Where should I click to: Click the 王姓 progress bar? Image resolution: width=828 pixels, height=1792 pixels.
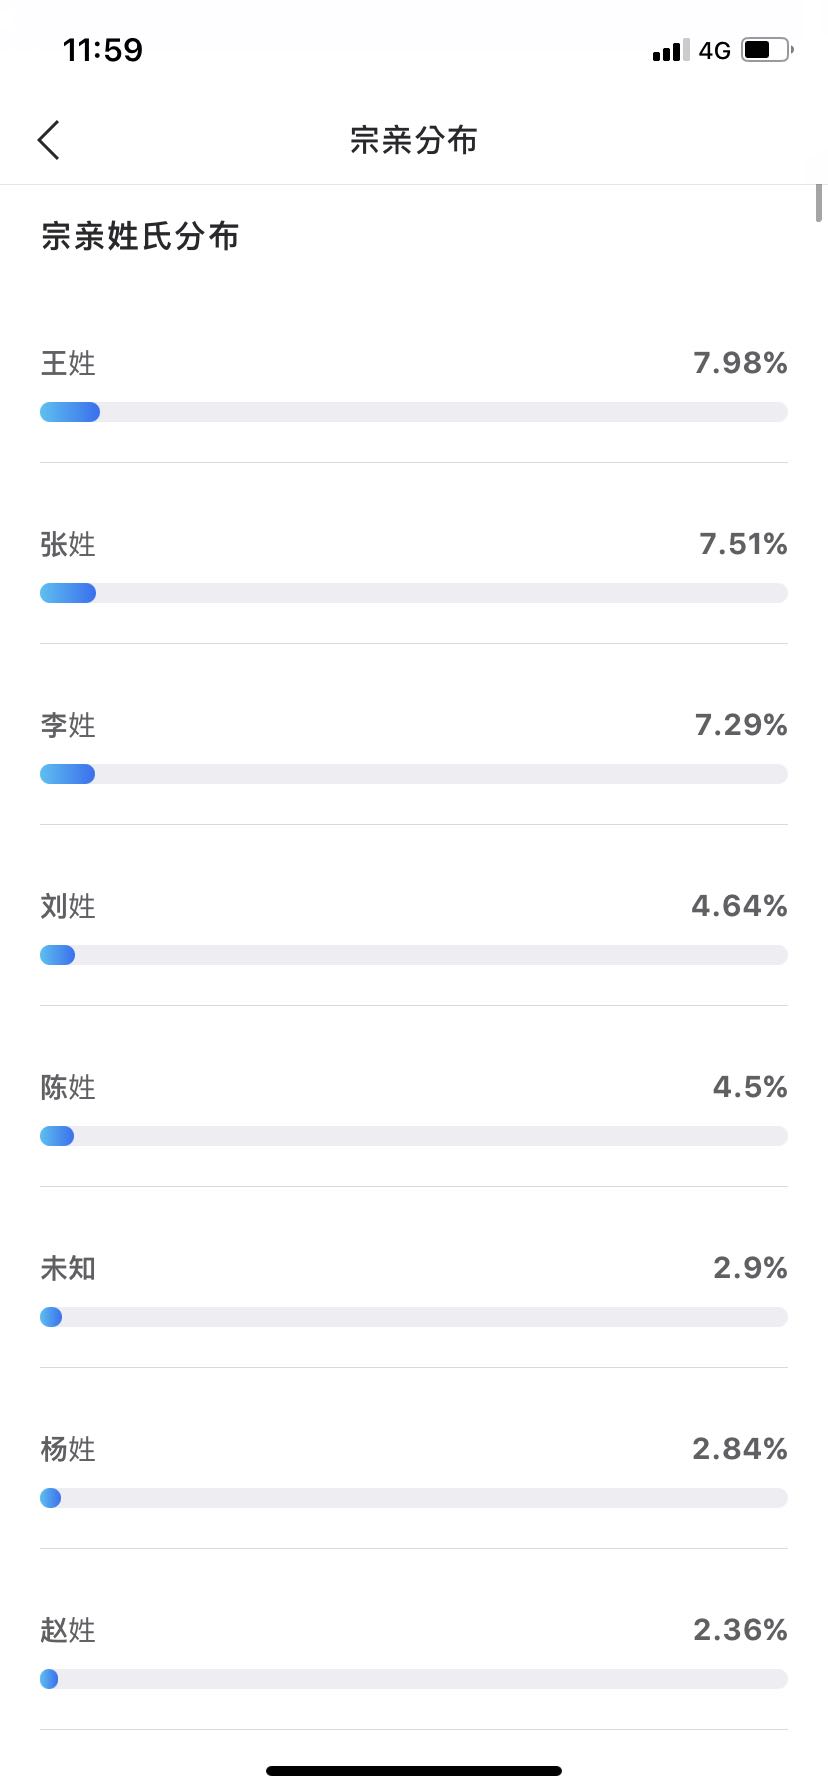point(414,412)
